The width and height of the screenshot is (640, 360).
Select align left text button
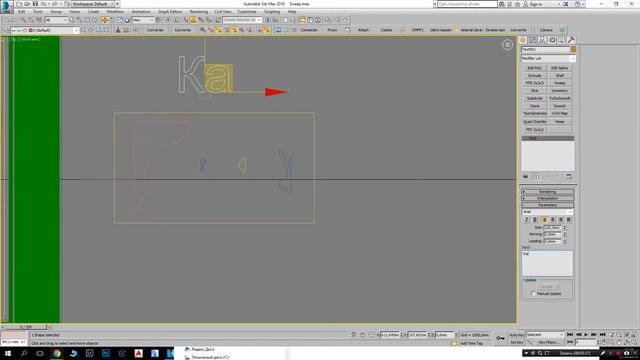click(544, 220)
